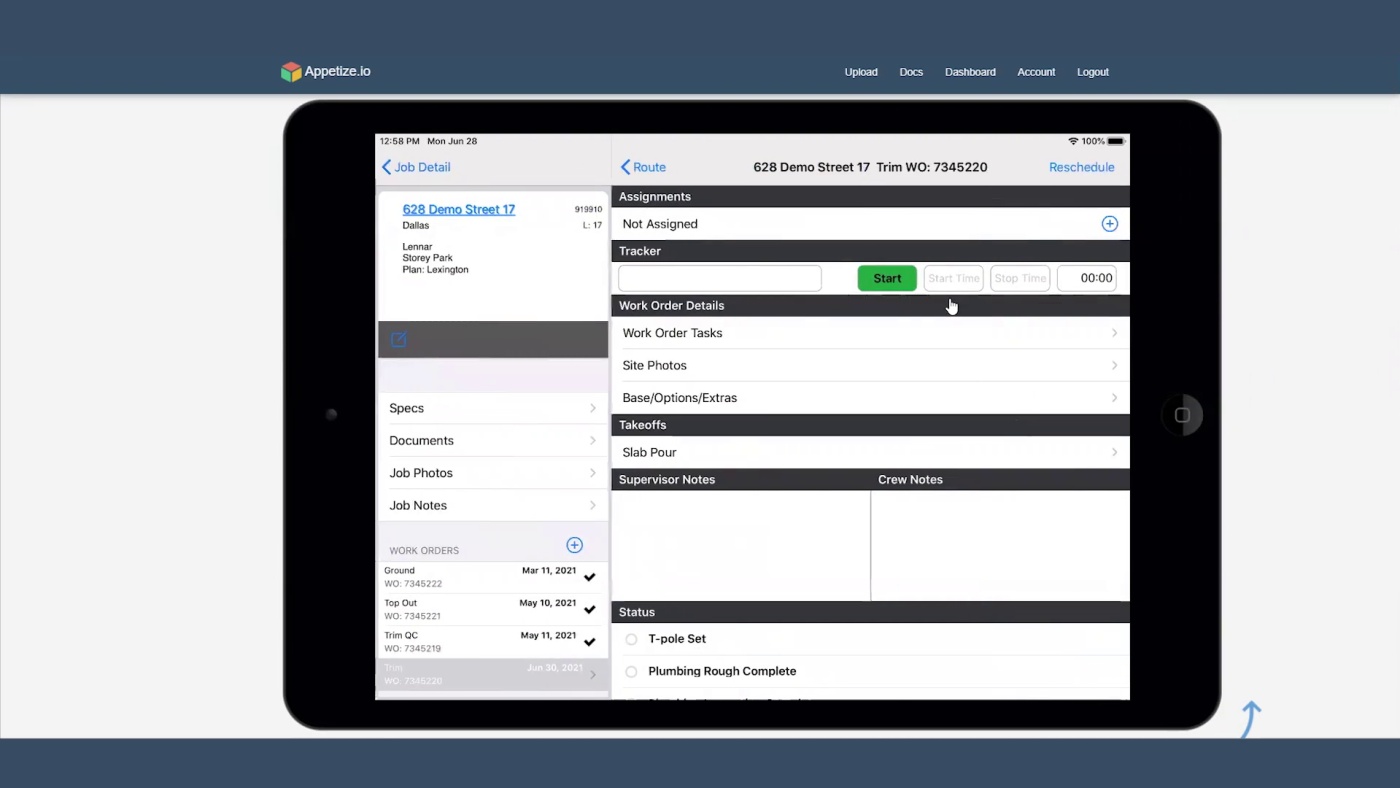Tap Reschedule
This screenshot has height=788, width=1400.
pyautogui.click(x=1081, y=167)
